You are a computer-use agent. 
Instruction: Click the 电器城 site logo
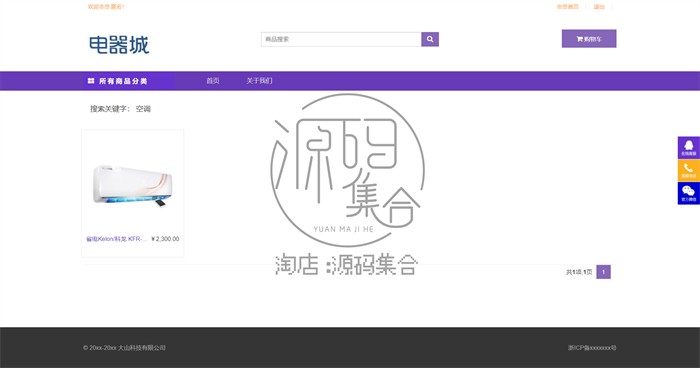[119, 45]
